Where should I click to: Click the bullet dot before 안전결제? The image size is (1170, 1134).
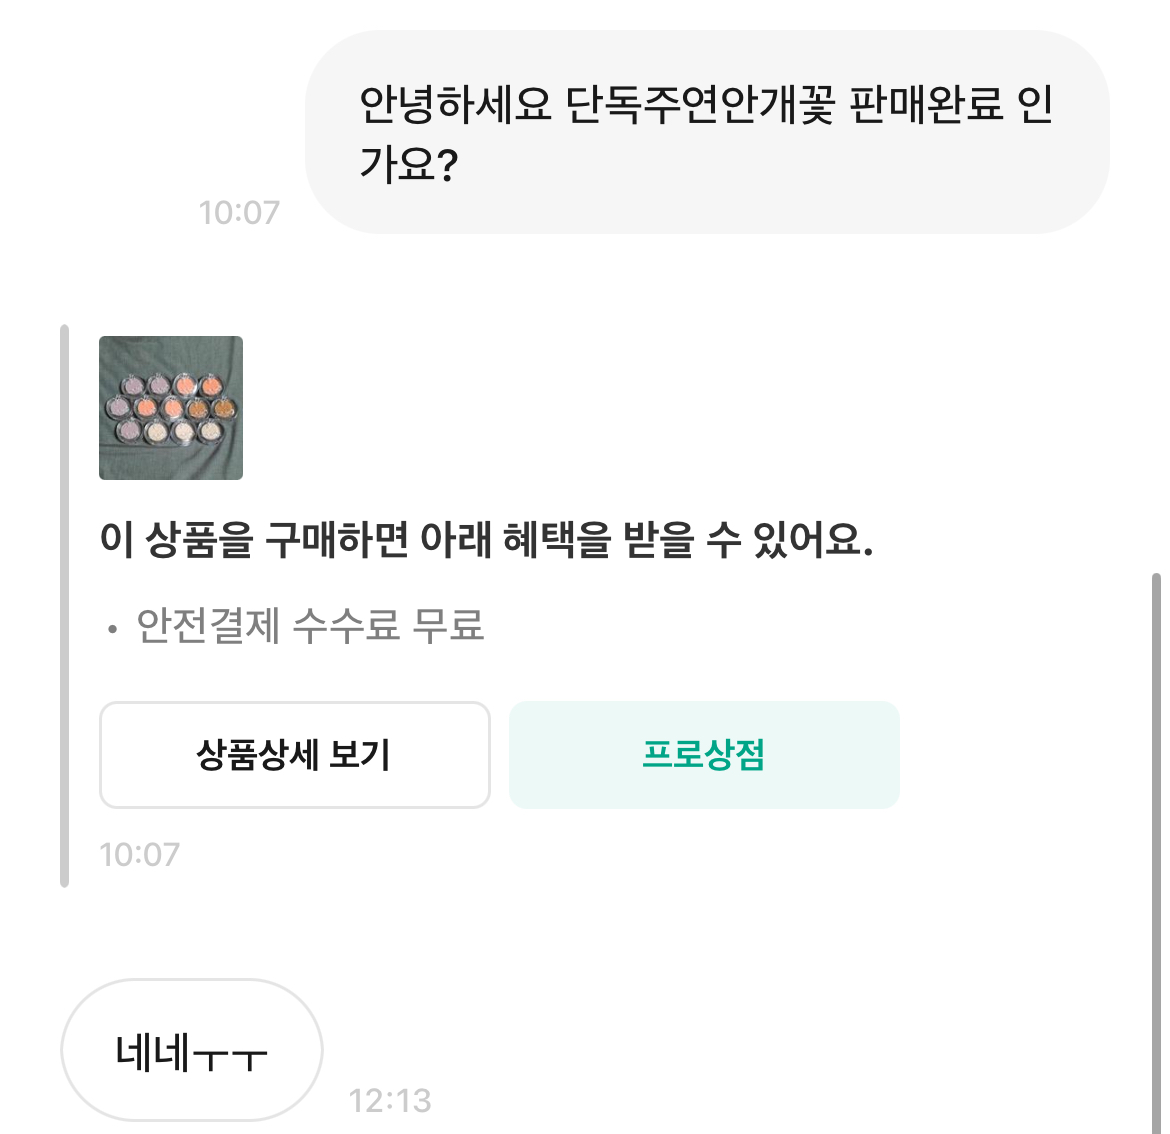point(113,630)
